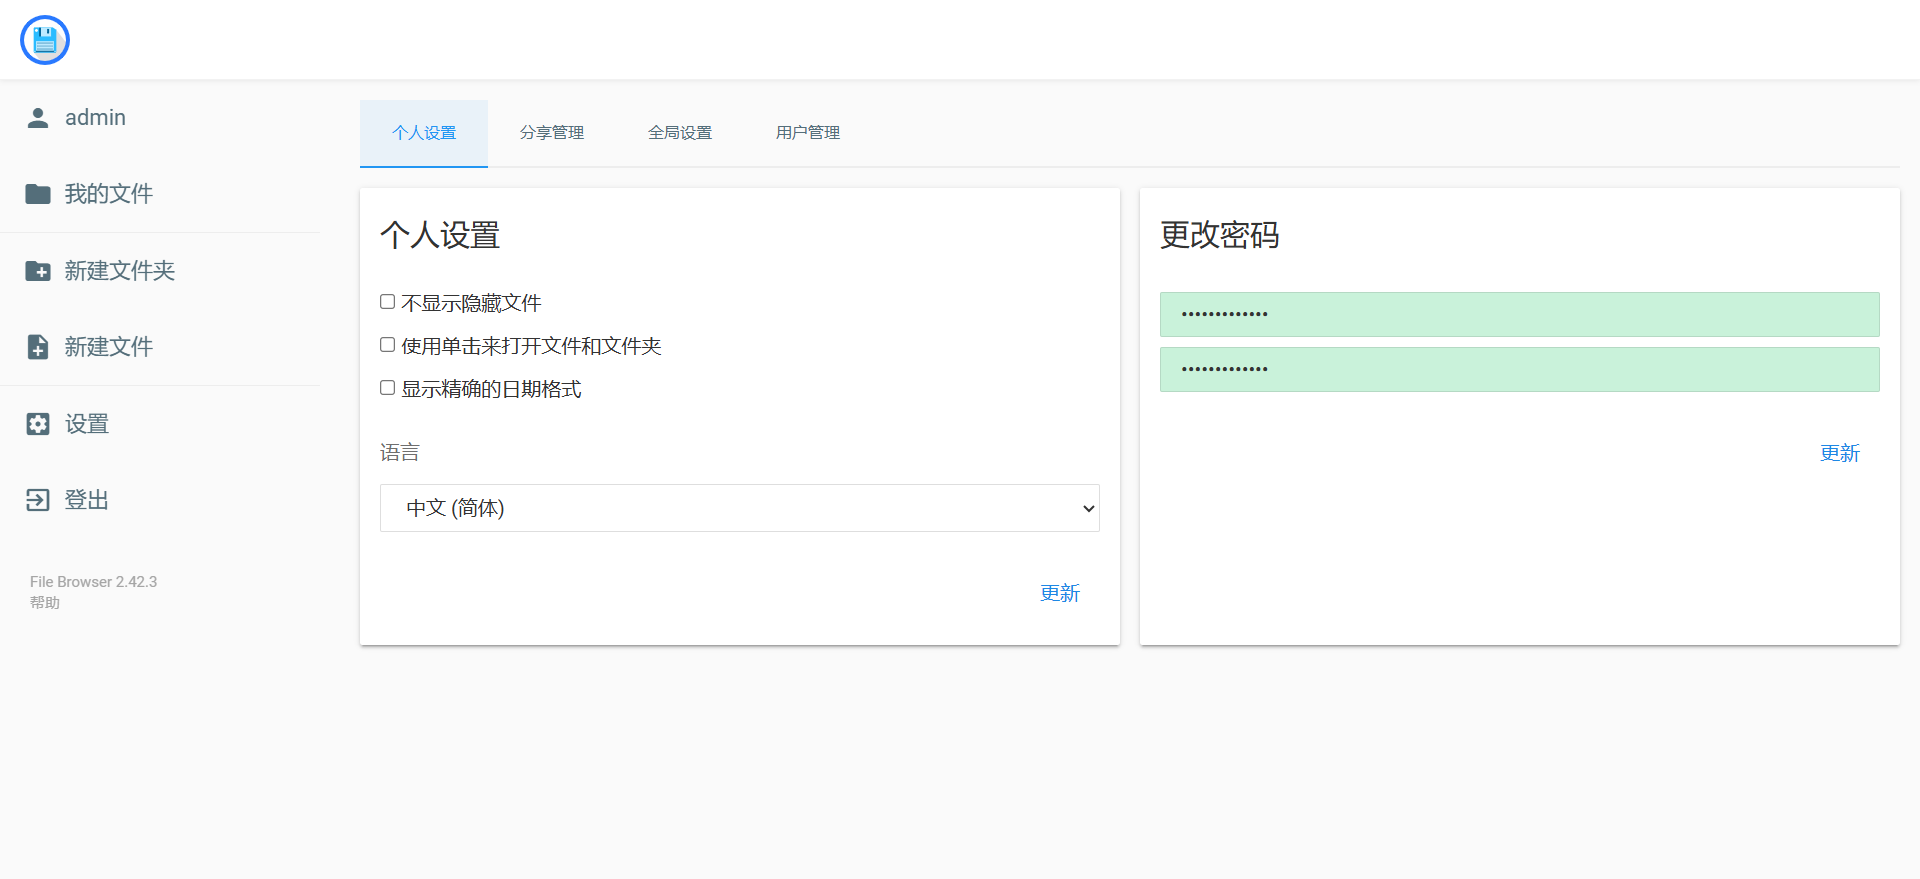Screen dimensions: 1920x879
Task: Select the 个人设置 tab
Action: click(424, 133)
